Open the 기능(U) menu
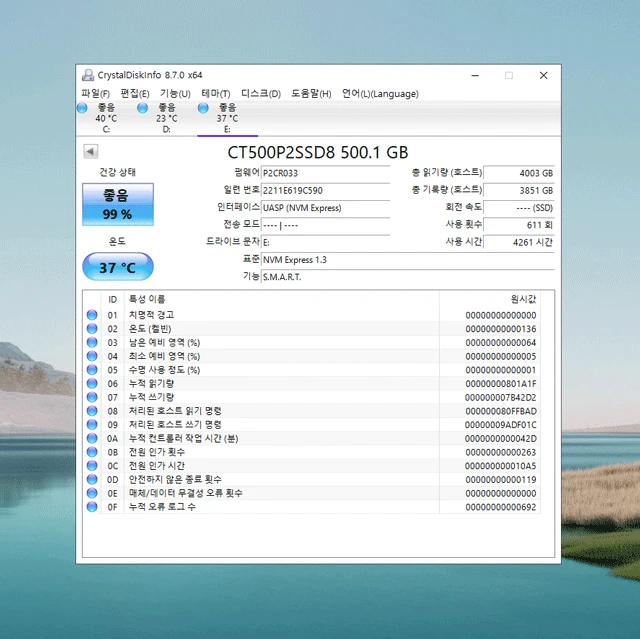This screenshot has height=639, width=640. (x=175, y=93)
